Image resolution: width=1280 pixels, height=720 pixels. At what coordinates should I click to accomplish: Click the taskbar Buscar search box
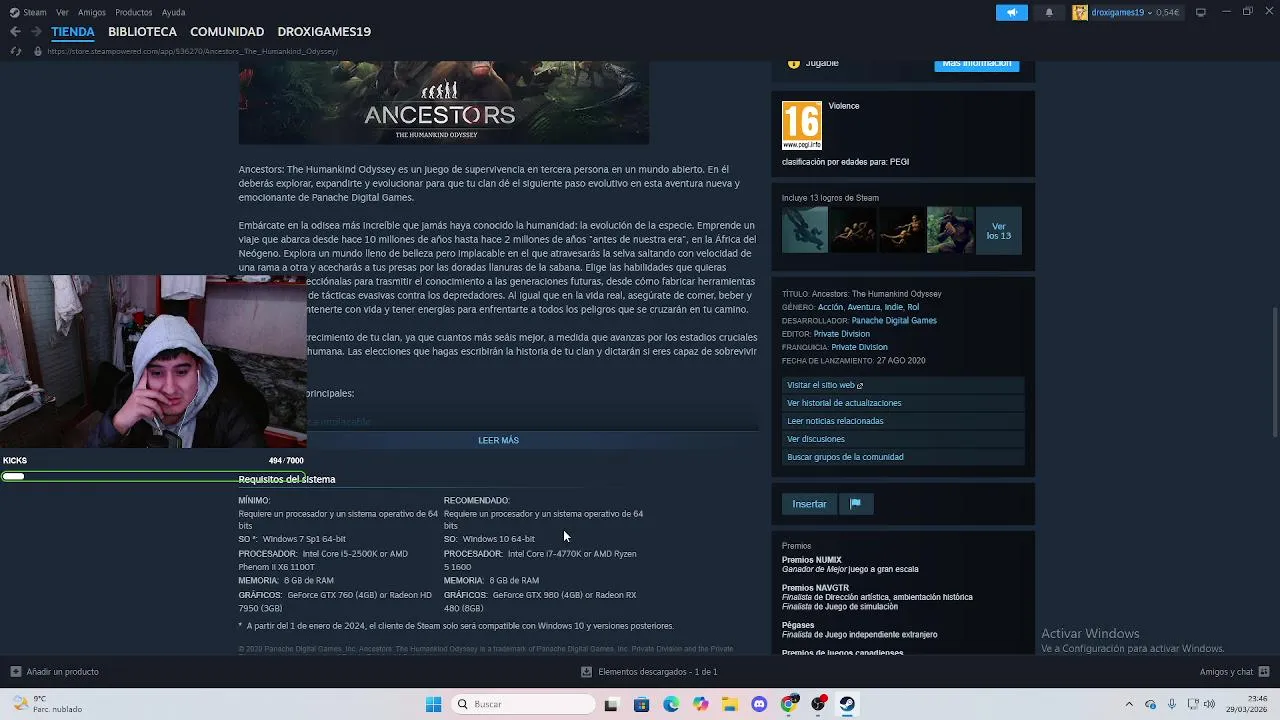[521, 704]
